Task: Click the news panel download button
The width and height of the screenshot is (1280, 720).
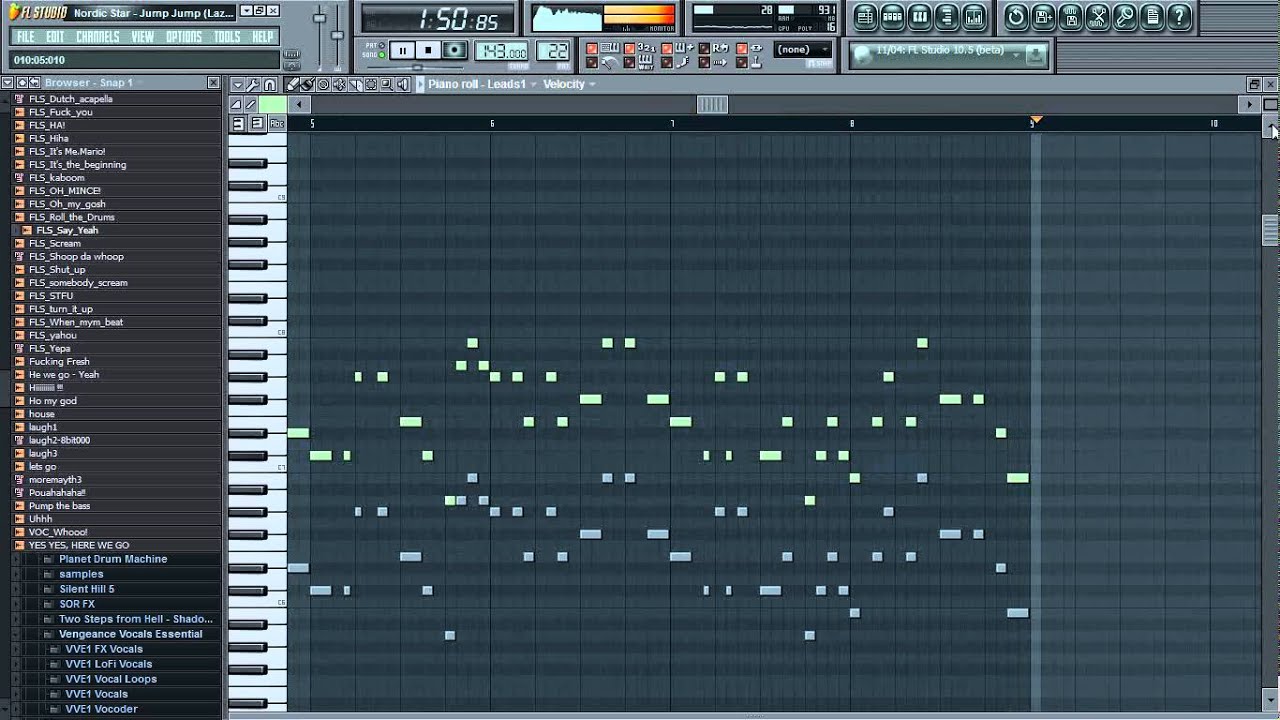Action: (1036, 55)
